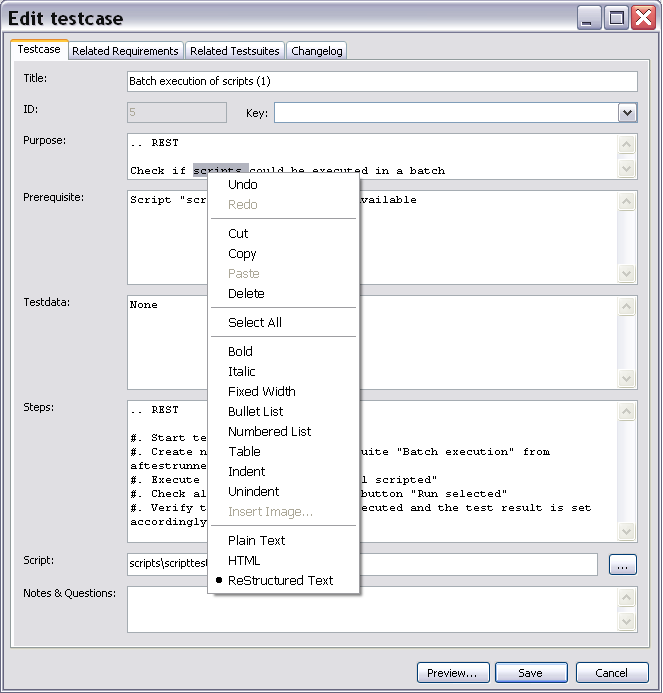Click Steps scroll down arrow

627,531
